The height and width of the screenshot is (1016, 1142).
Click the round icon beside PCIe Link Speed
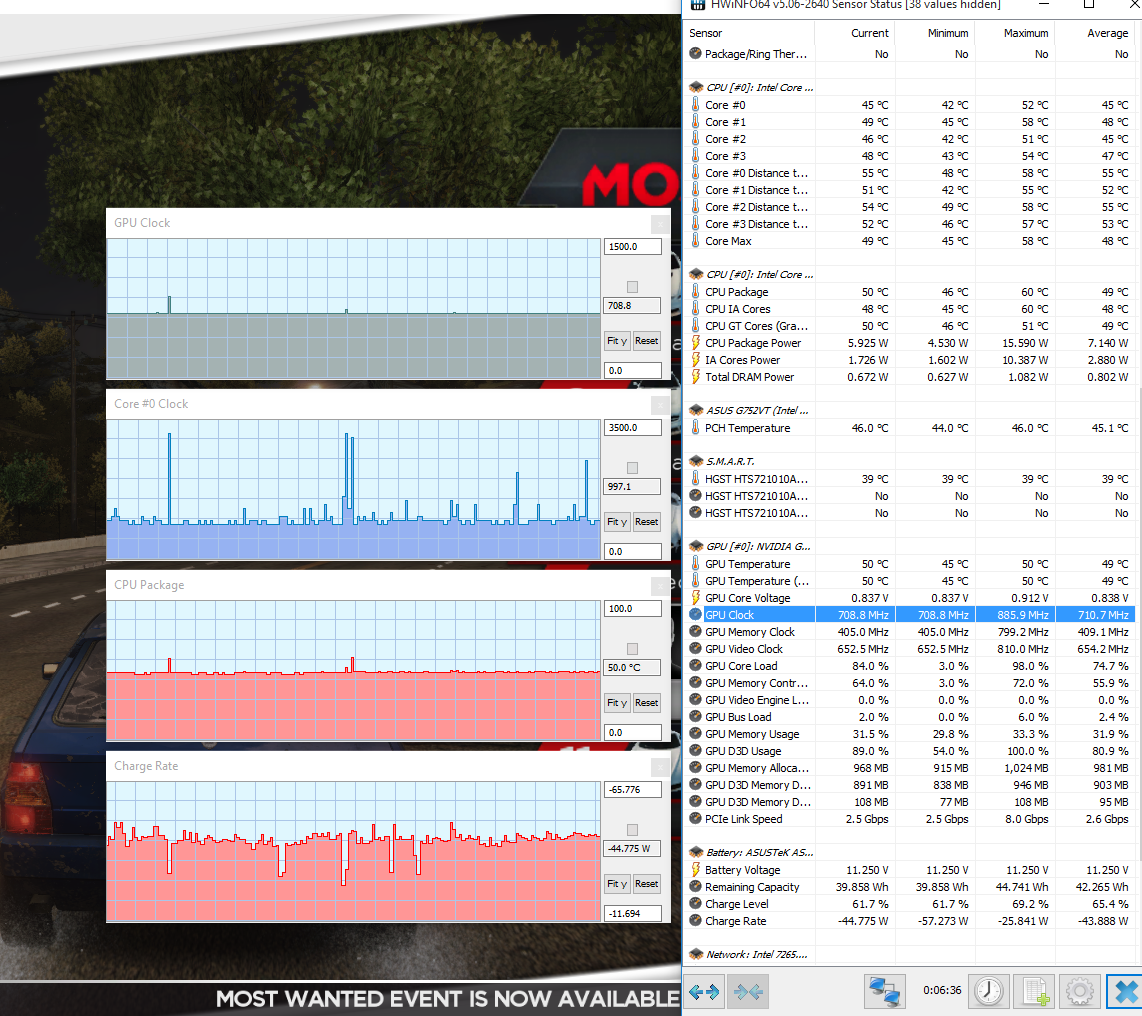click(696, 819)
